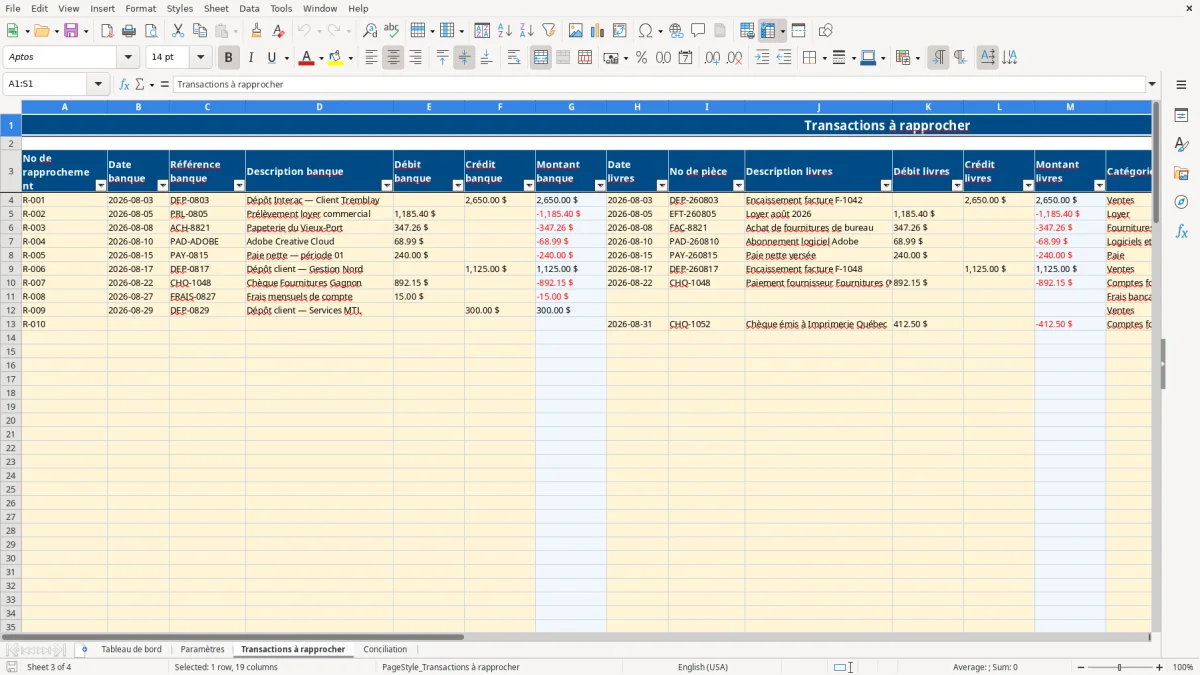Switch to the Paramètres sheet tab
1200x675 pixels.
tap(202, 650)
